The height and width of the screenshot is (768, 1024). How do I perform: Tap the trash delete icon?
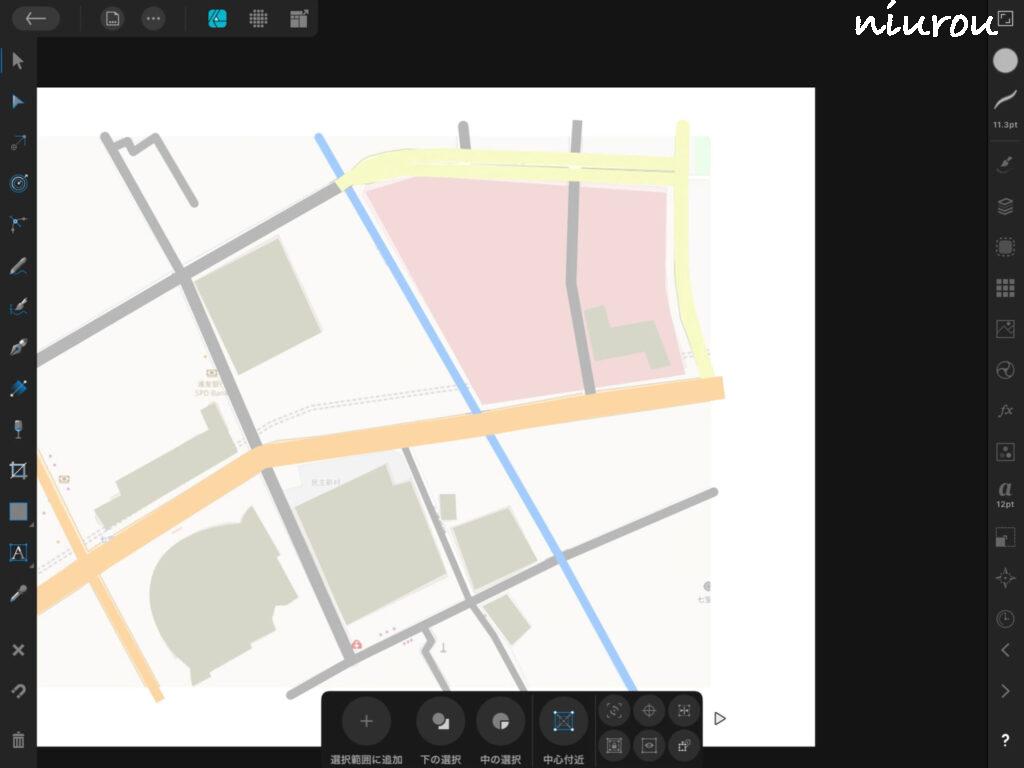pyautogui.click(x=18, y=740)
